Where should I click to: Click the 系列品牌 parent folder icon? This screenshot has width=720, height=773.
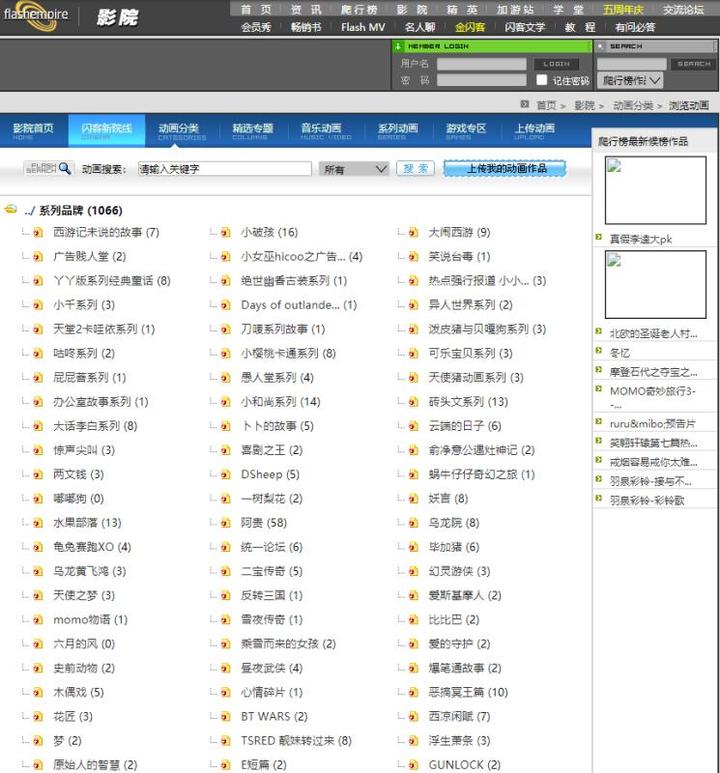11,211
